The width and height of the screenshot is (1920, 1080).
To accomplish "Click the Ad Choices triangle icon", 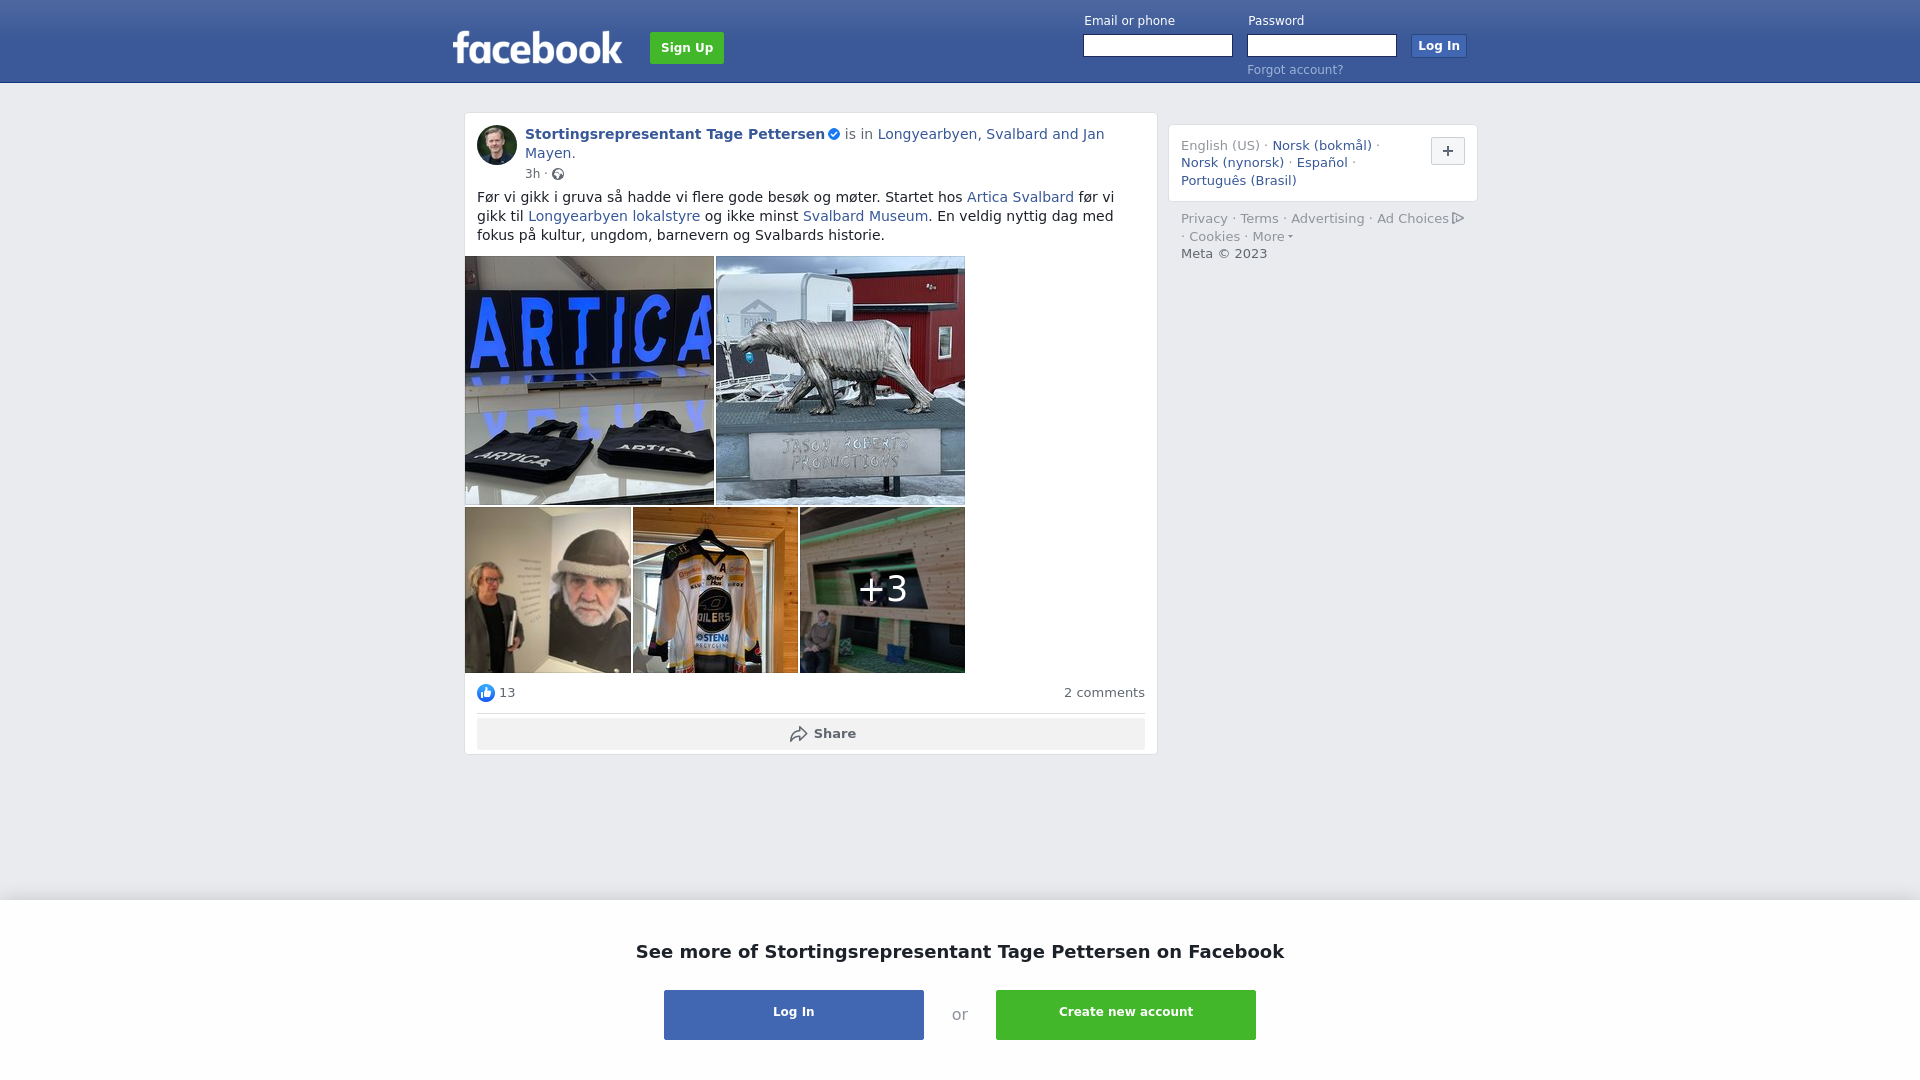I will 1458,218.
